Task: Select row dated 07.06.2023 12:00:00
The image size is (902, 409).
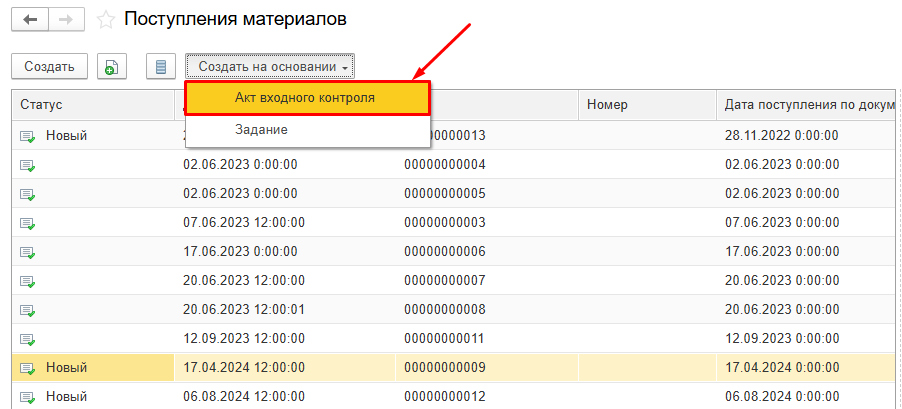Action: point(244,222)
